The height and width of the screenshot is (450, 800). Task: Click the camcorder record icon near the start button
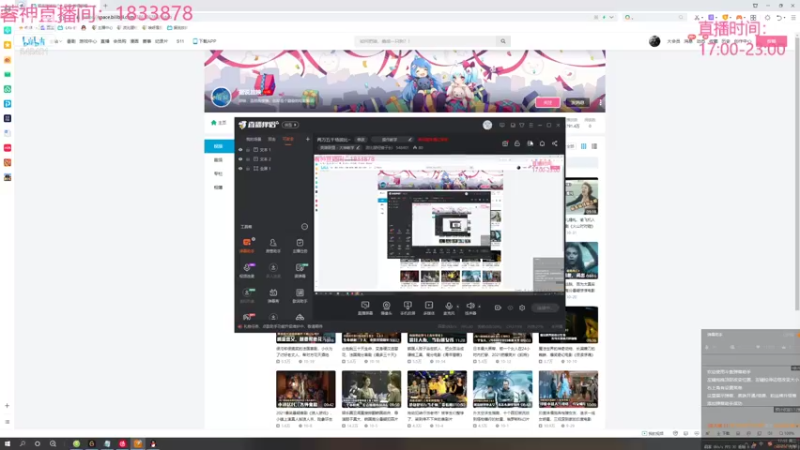[498, 308]
